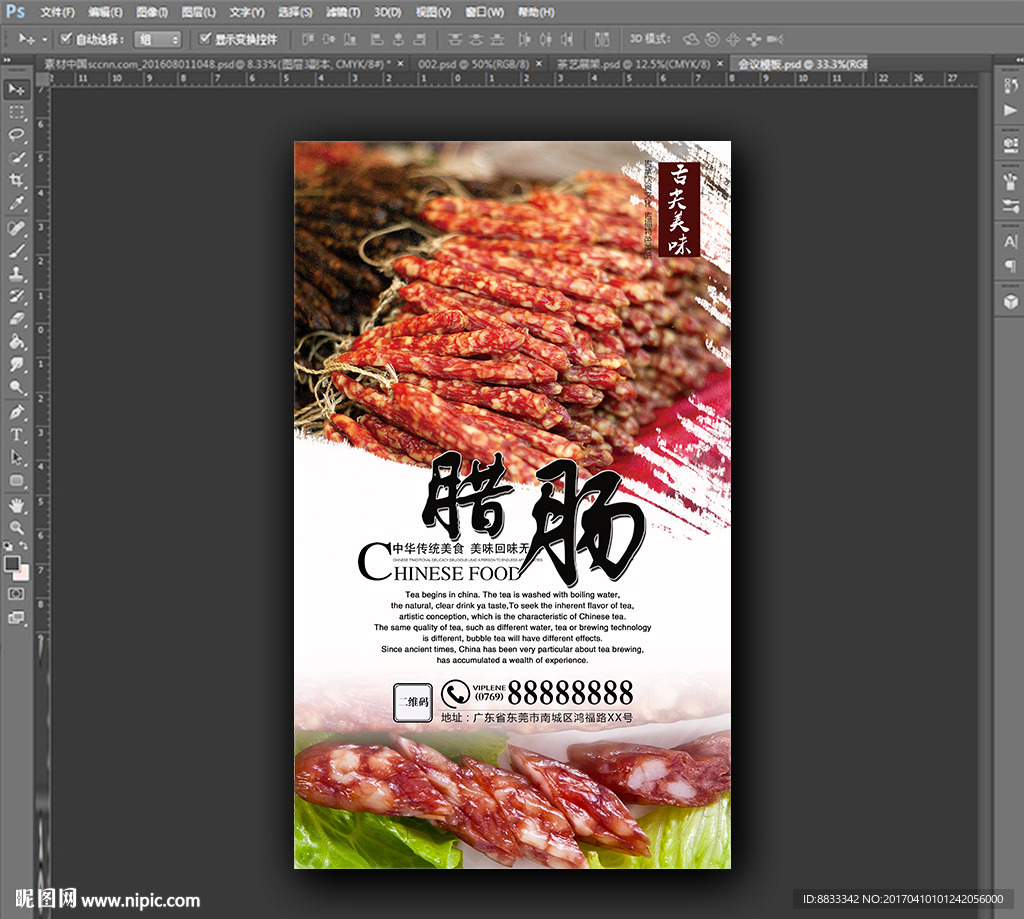Viewport: 1024px width, 919px height.
Task: Select the Zoom tool
Action: [16, 528]
